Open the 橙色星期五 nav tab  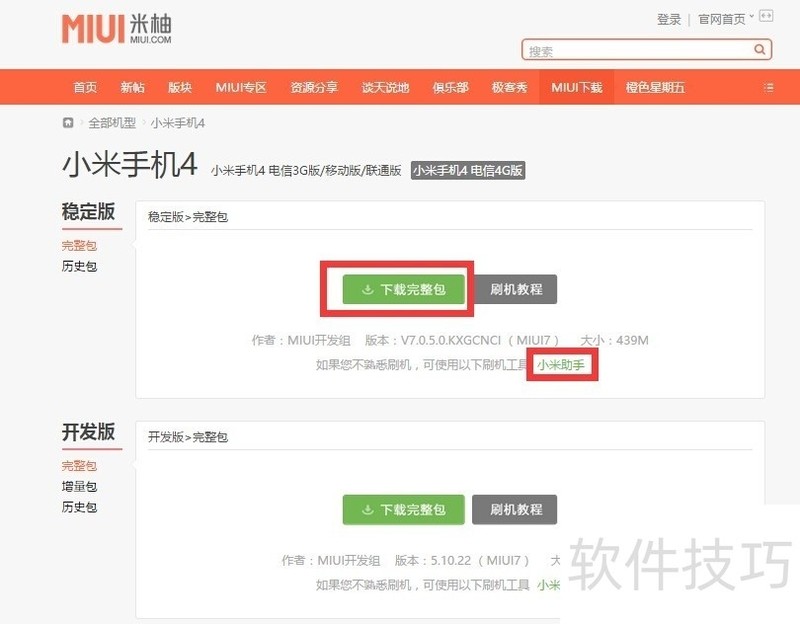pyautogui.click(x=656, y=87)
